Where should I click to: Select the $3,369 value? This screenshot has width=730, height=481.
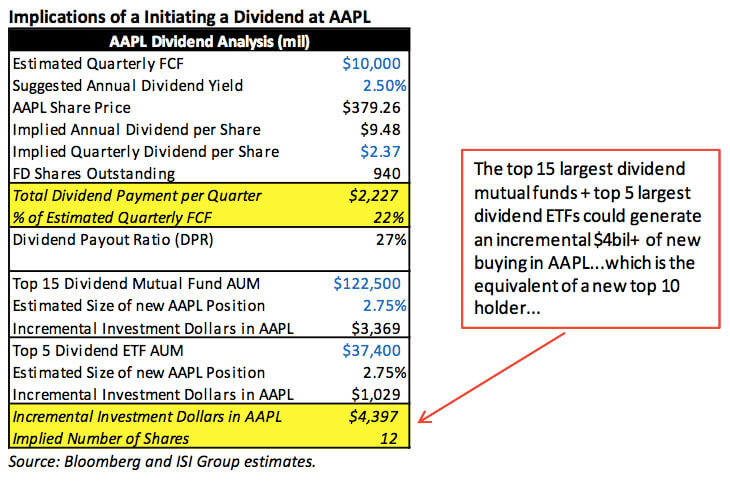pos(376,328)
